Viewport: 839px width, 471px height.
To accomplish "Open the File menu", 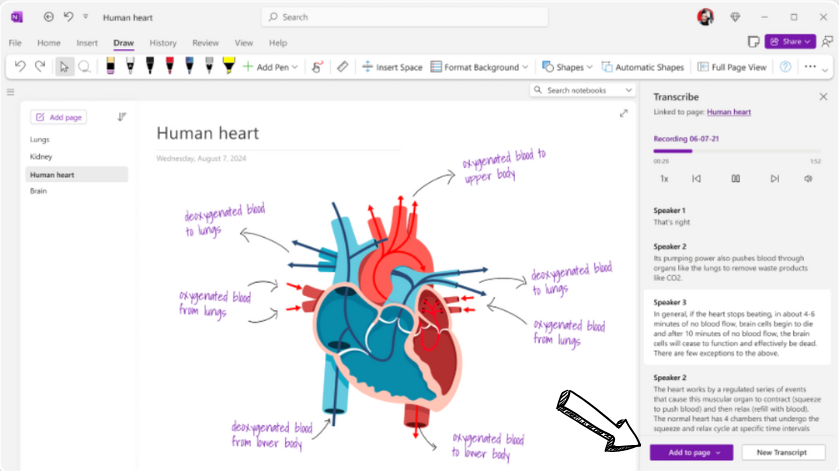I will pyautogui.click(x=15, y=43).
